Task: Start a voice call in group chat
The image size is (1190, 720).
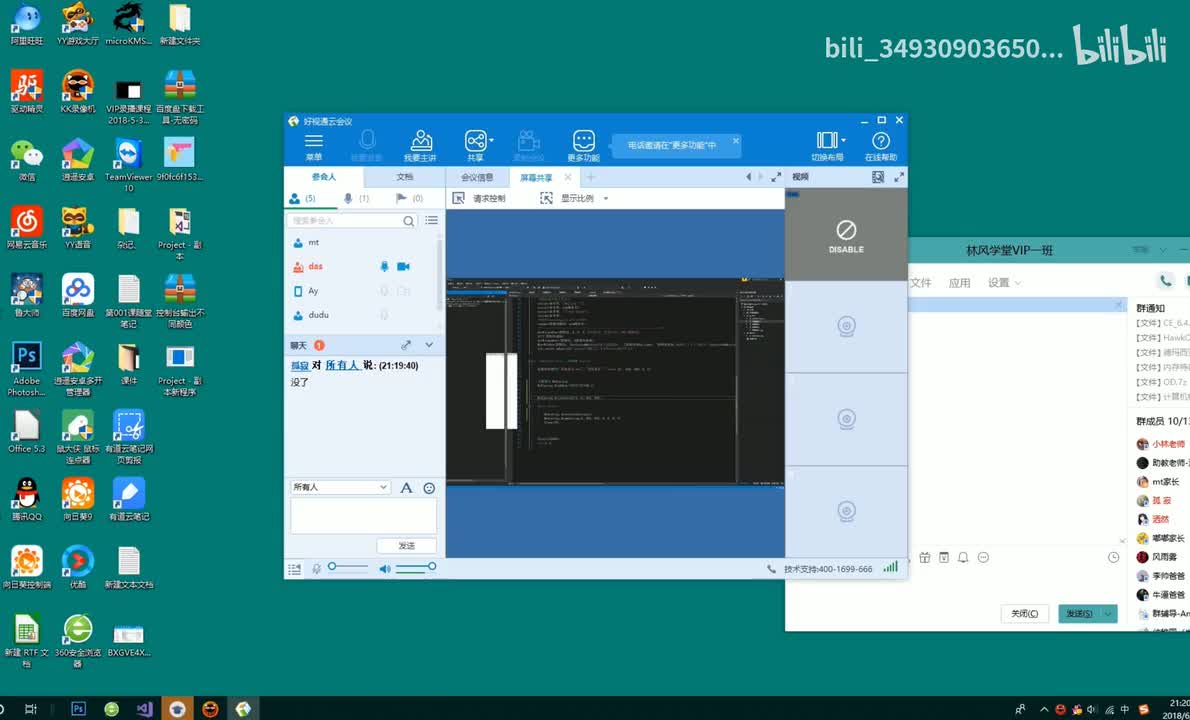Action: point(1165,281)
